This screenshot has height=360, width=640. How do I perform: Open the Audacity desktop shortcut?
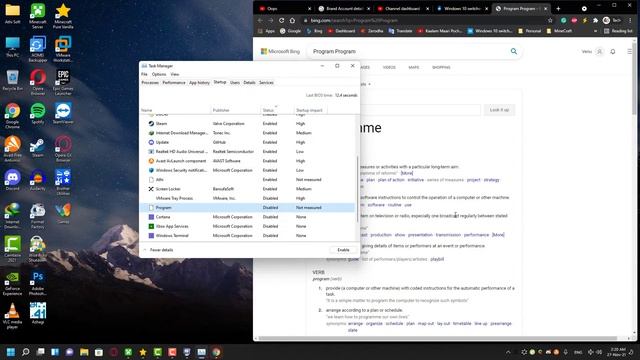[38, 180]
